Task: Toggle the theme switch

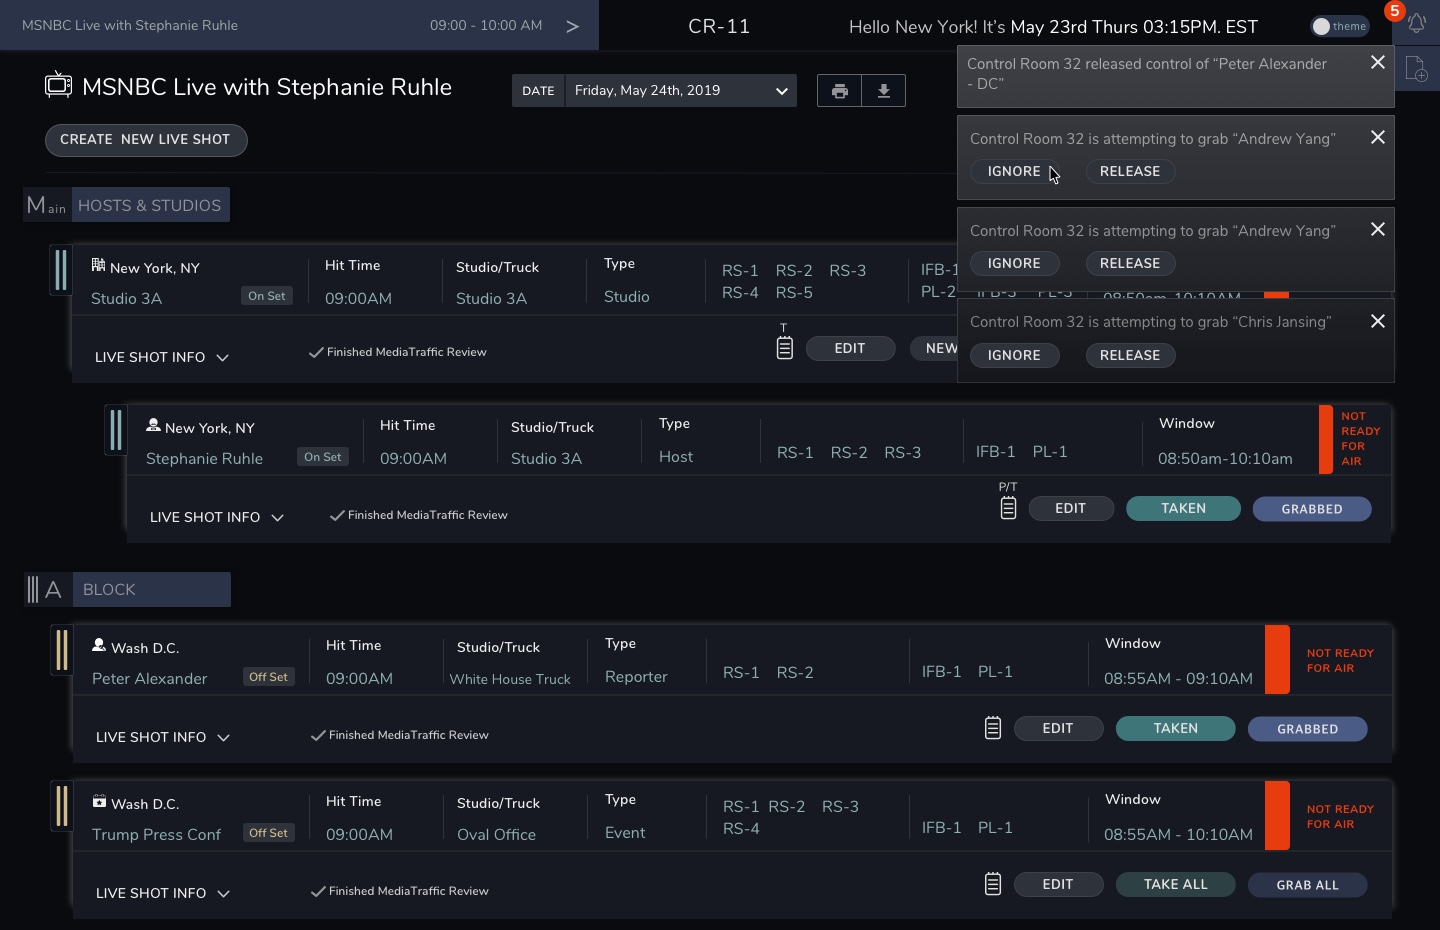Action: (1339, 26)
